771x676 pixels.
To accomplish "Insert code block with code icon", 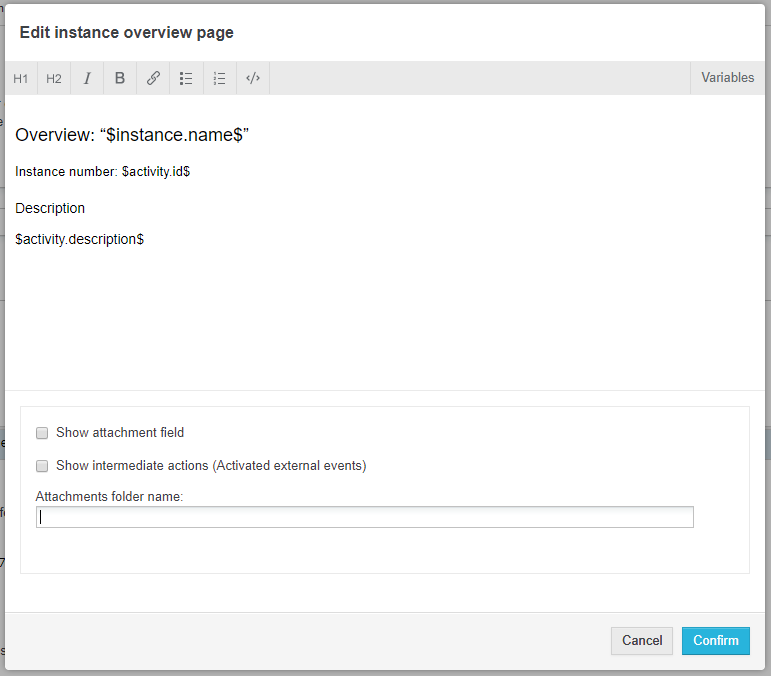I will point(253,78).
